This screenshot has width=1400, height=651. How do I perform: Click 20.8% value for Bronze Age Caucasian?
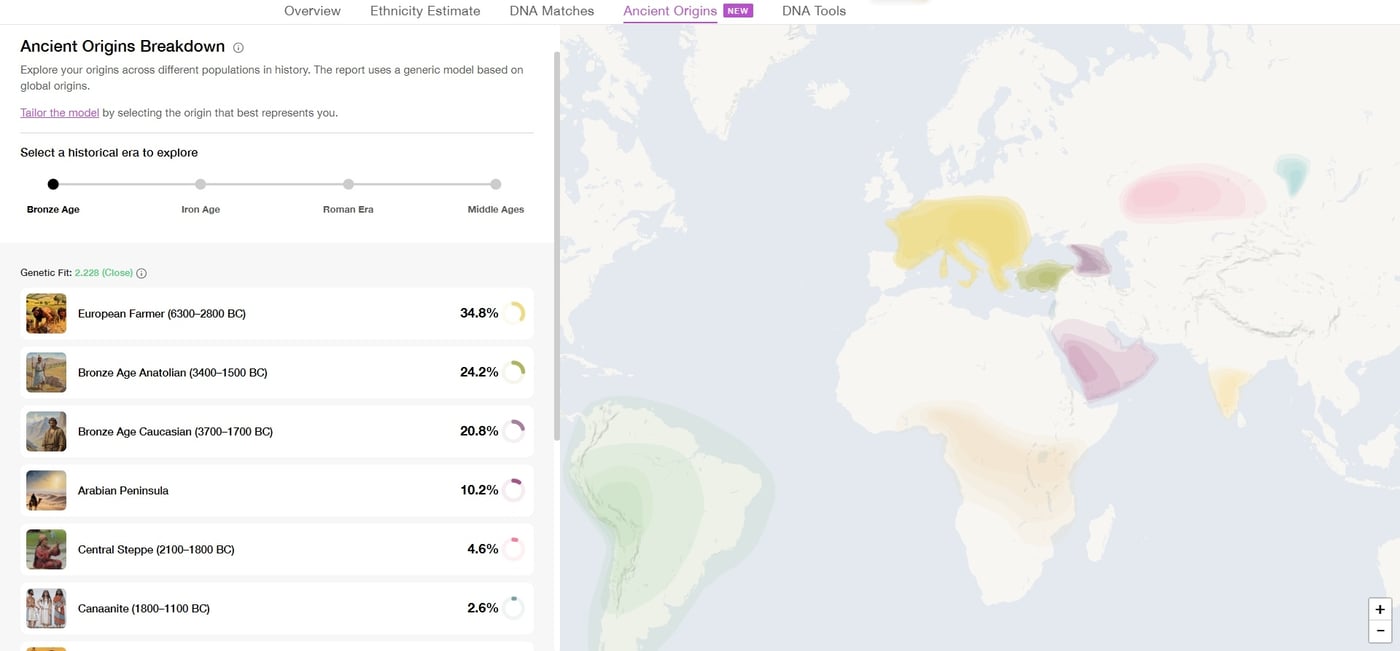tap(479, 431)
